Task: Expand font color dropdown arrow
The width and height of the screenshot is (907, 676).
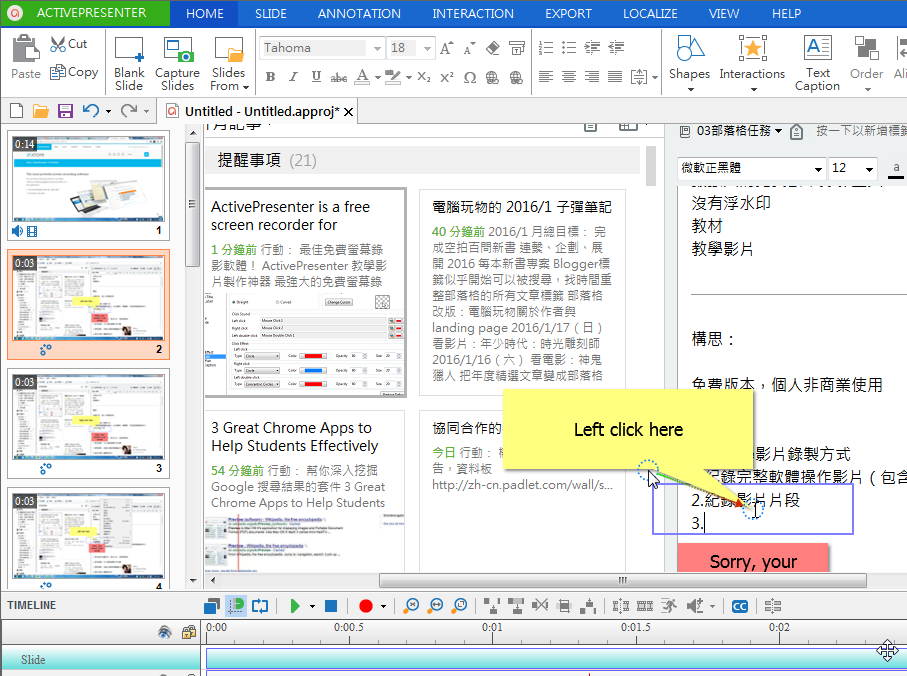Action: coord(377,77)
